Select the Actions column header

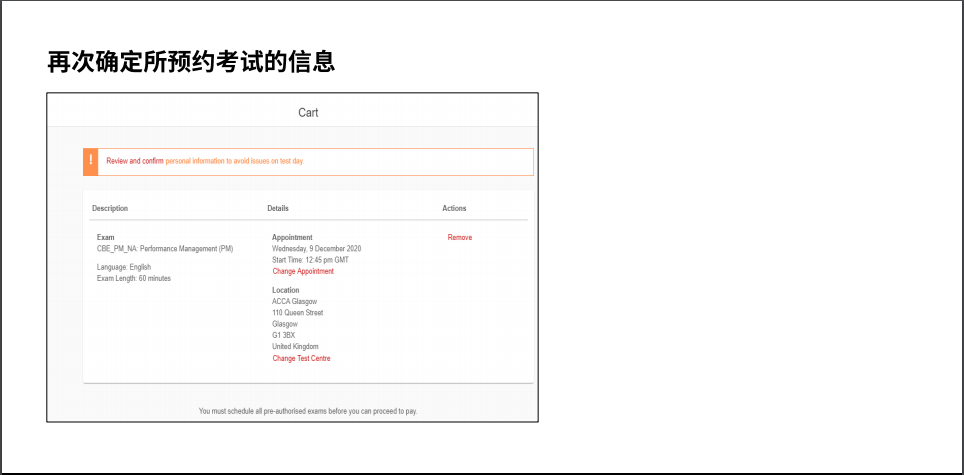pyautogui.click(x=454, y=208)
